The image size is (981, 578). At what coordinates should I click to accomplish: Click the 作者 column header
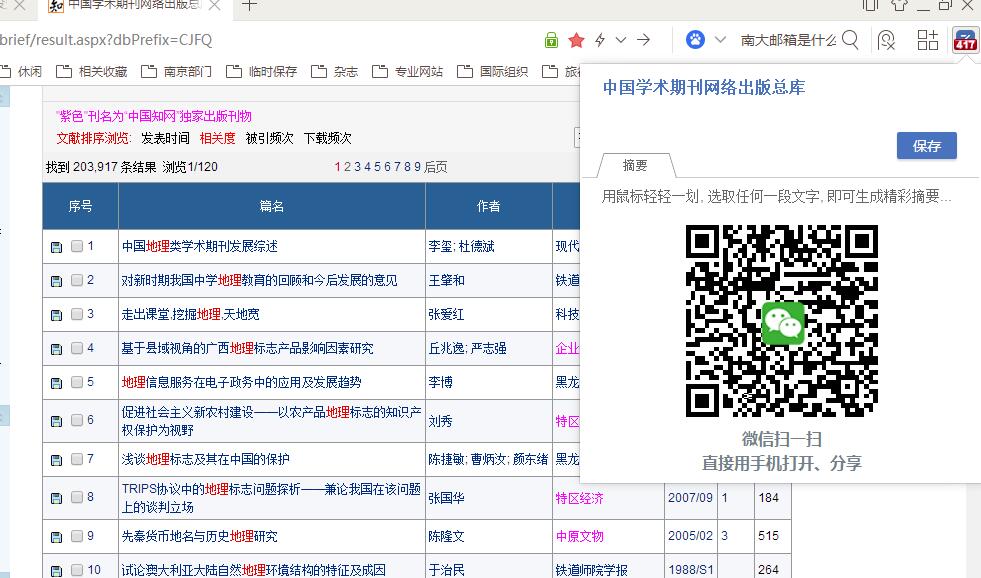tap(489, 206)
